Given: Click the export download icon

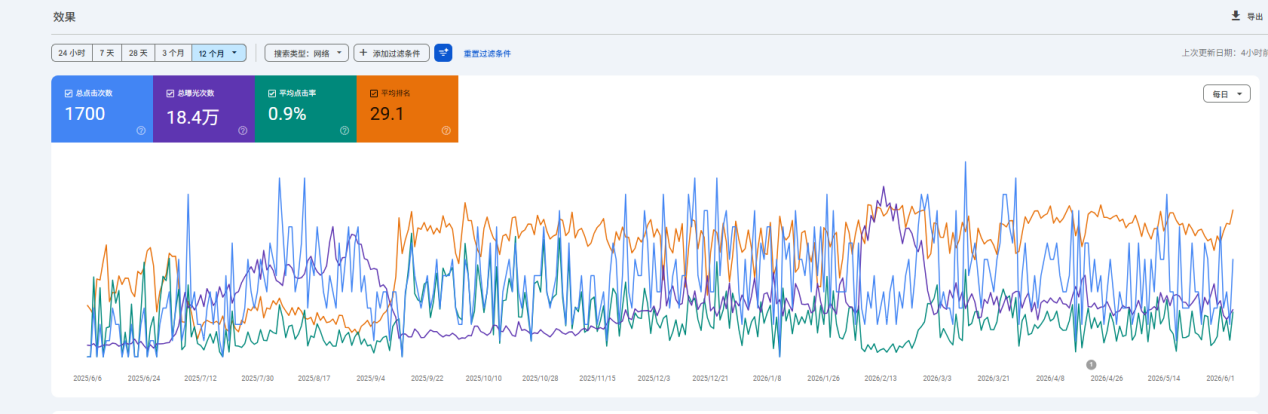Looking at the screenshot, I should 1235,16.
